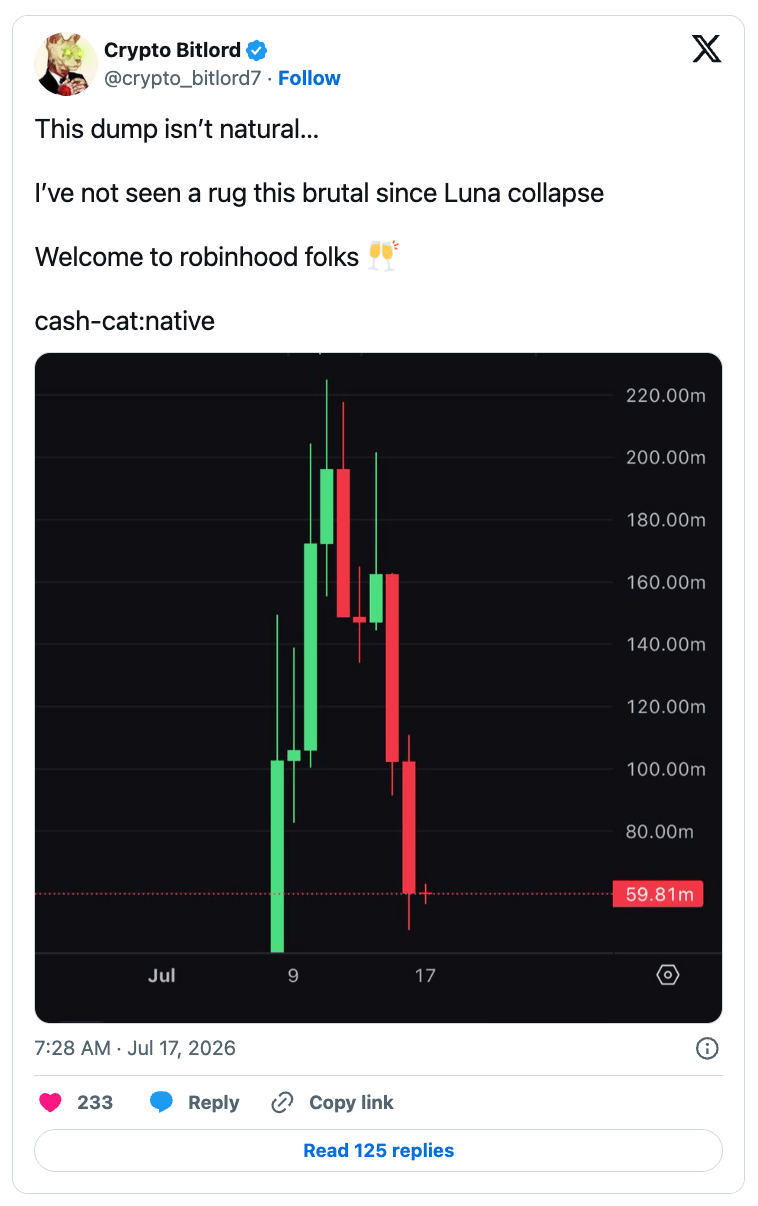Click the Crypto Bitlord display name
The image size is (758, 1206).
172,51
